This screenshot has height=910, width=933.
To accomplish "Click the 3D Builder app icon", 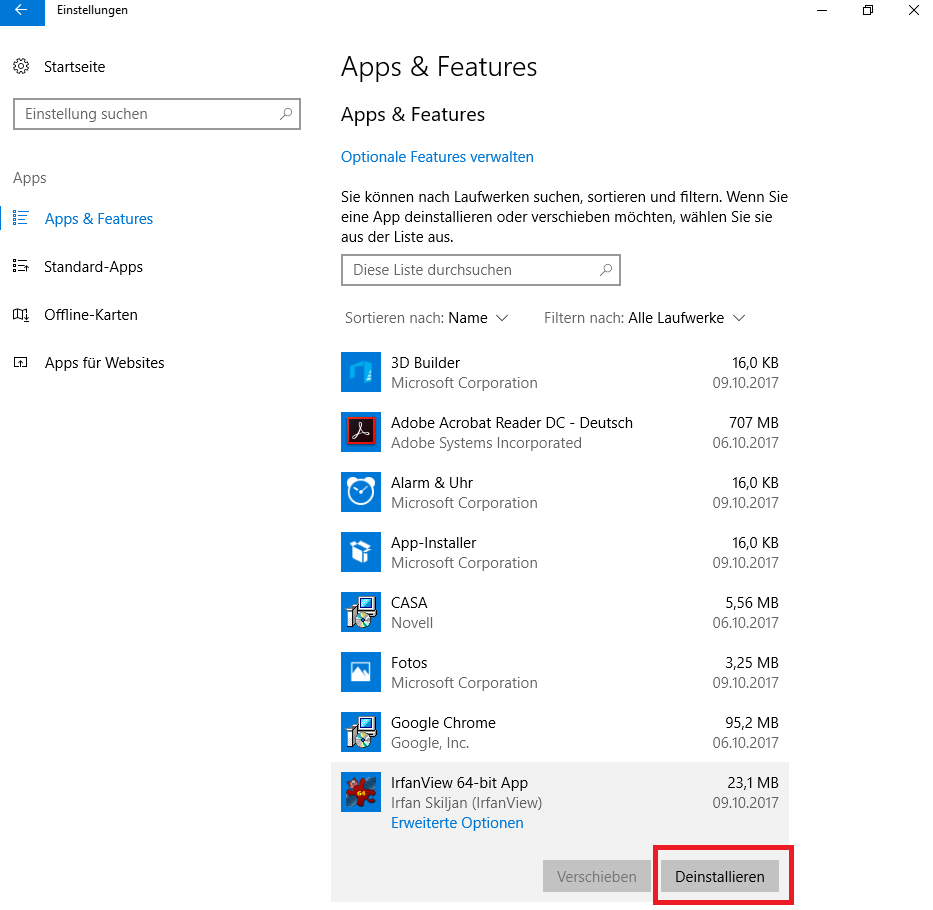I will [361, 372].
